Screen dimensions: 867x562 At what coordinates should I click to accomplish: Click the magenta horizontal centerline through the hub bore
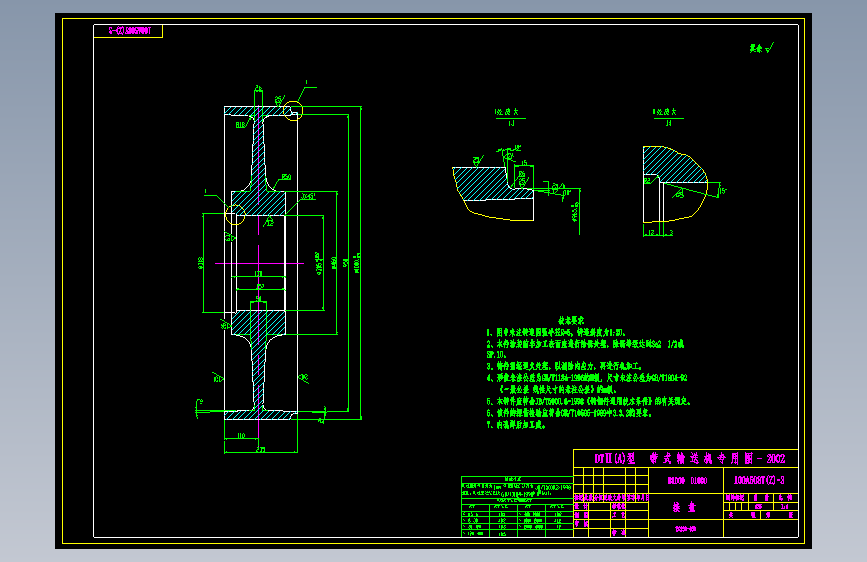coord(259,263)
